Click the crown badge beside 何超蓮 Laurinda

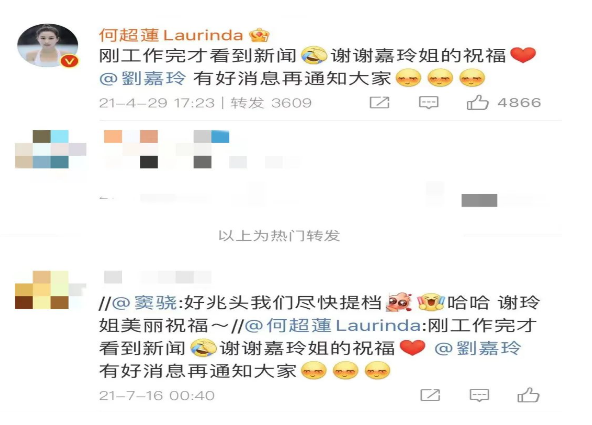pos(259,35)
